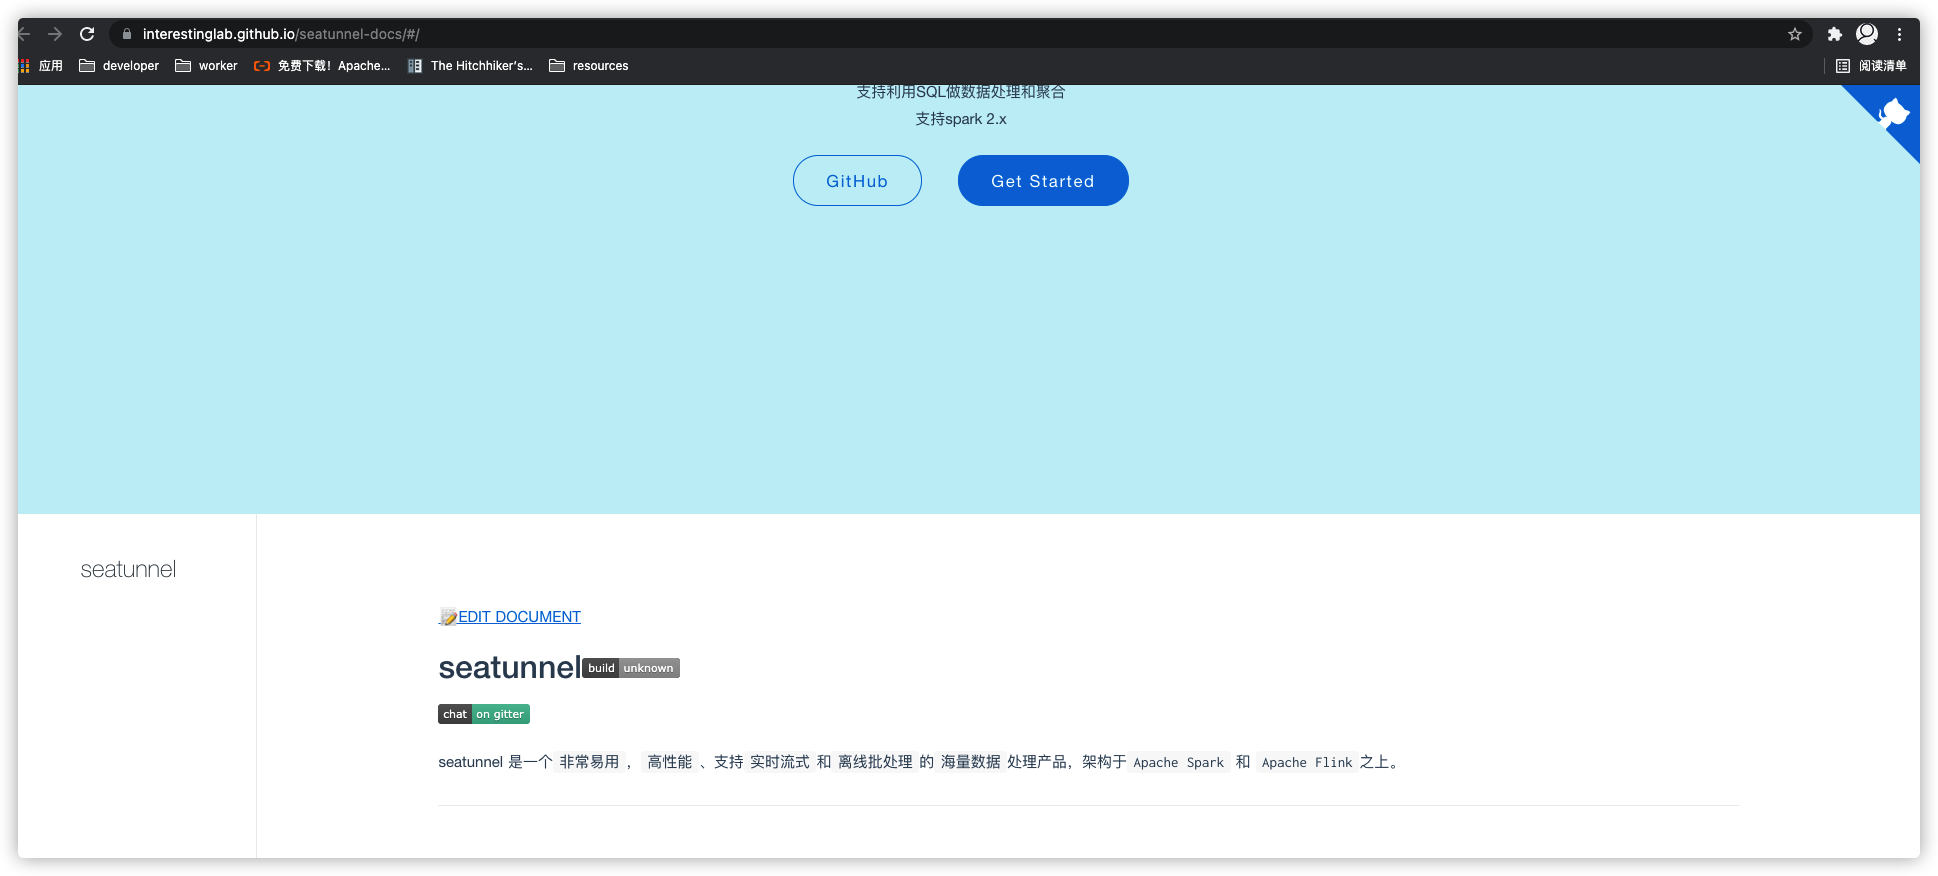Open the 应用 apps grid shortcut
Image resolution: width=1938 pixels, height=876 pixels.
[x=41, y=66]
